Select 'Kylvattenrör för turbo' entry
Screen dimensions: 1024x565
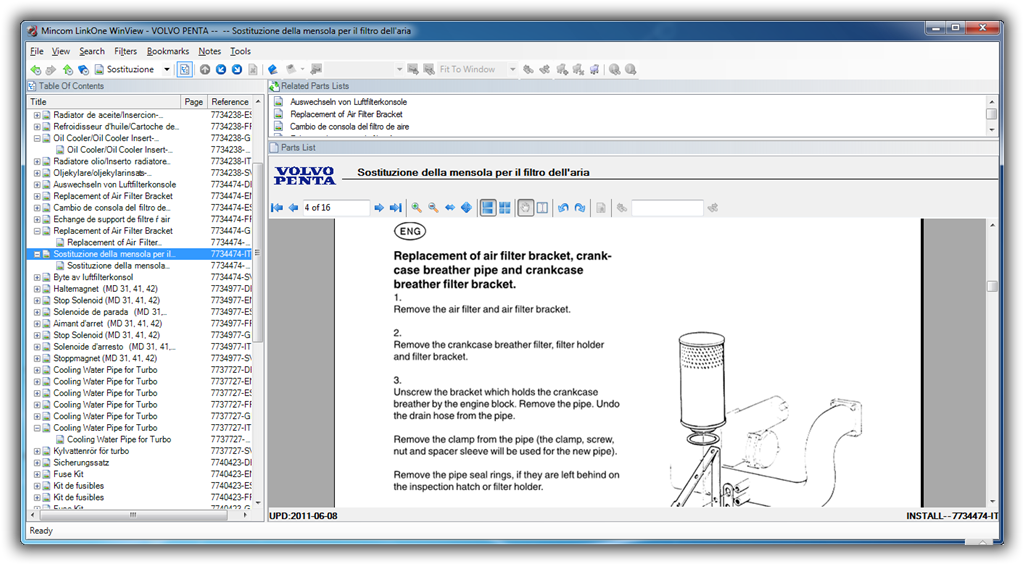(x=91, y=451)
